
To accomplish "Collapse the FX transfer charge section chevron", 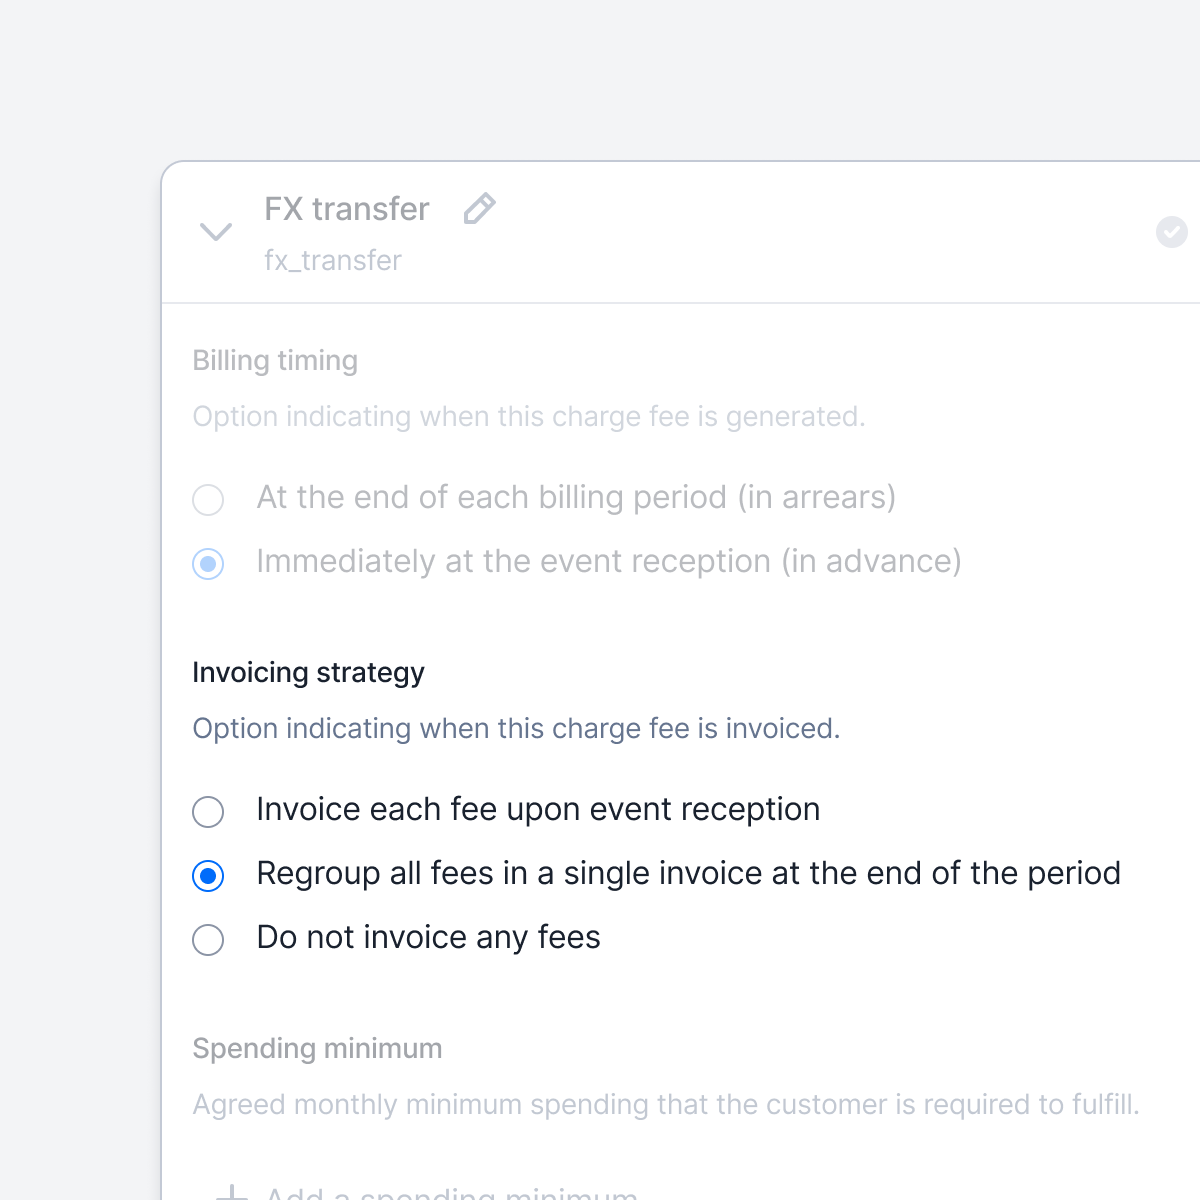I will coord(216,232).
